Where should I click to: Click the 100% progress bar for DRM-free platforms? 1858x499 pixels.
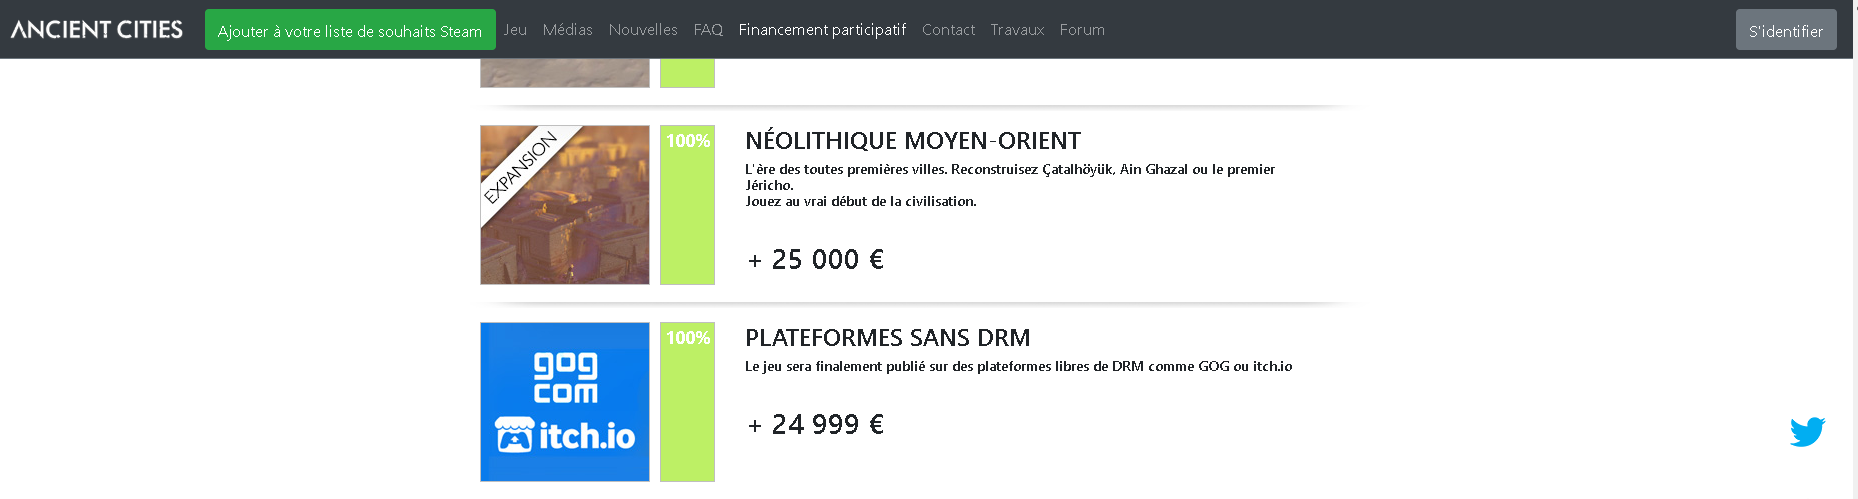tap(687, 402)
